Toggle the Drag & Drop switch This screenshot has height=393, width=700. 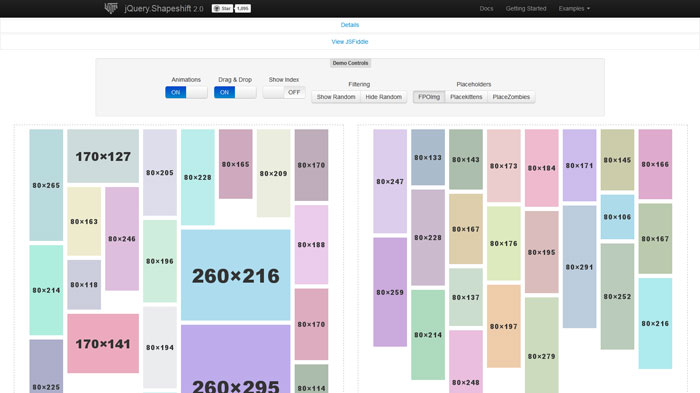click(235, 92)
